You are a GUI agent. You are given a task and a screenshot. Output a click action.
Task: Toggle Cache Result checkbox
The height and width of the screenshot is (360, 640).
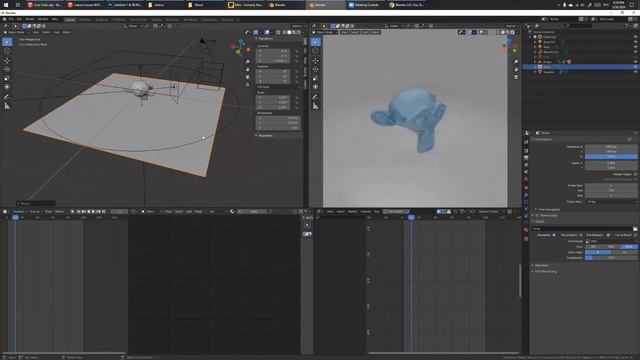(x=635, y=235)
